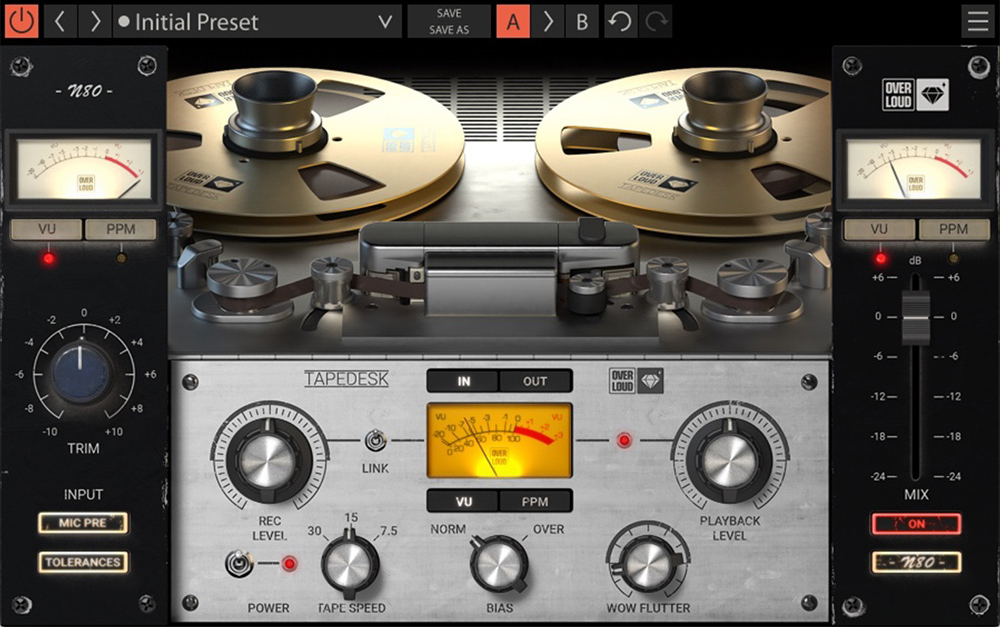The width and height of the screenshot is (1000, 627).
Task: Click the TAPEDESK title label
Action: 346,379
